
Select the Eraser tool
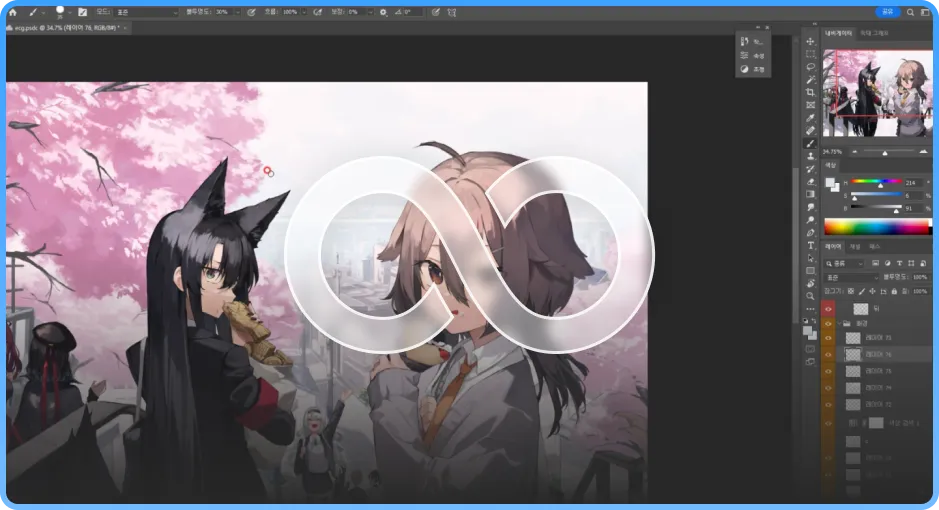coord(810,182)
